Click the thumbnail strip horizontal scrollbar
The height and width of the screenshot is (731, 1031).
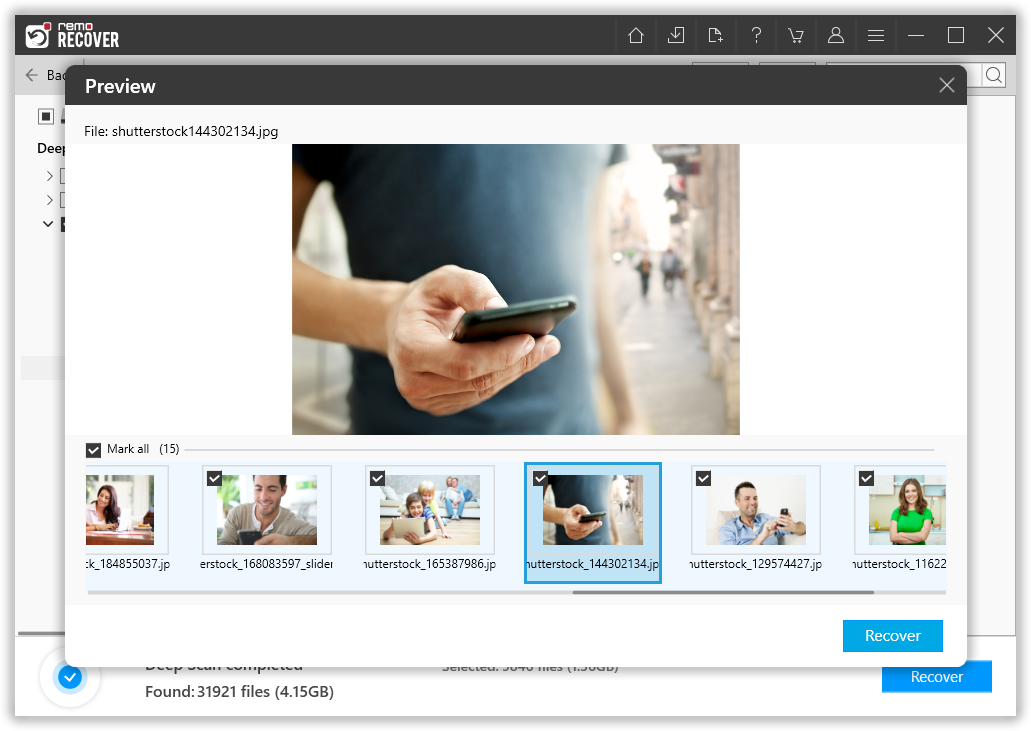(722, 592)
